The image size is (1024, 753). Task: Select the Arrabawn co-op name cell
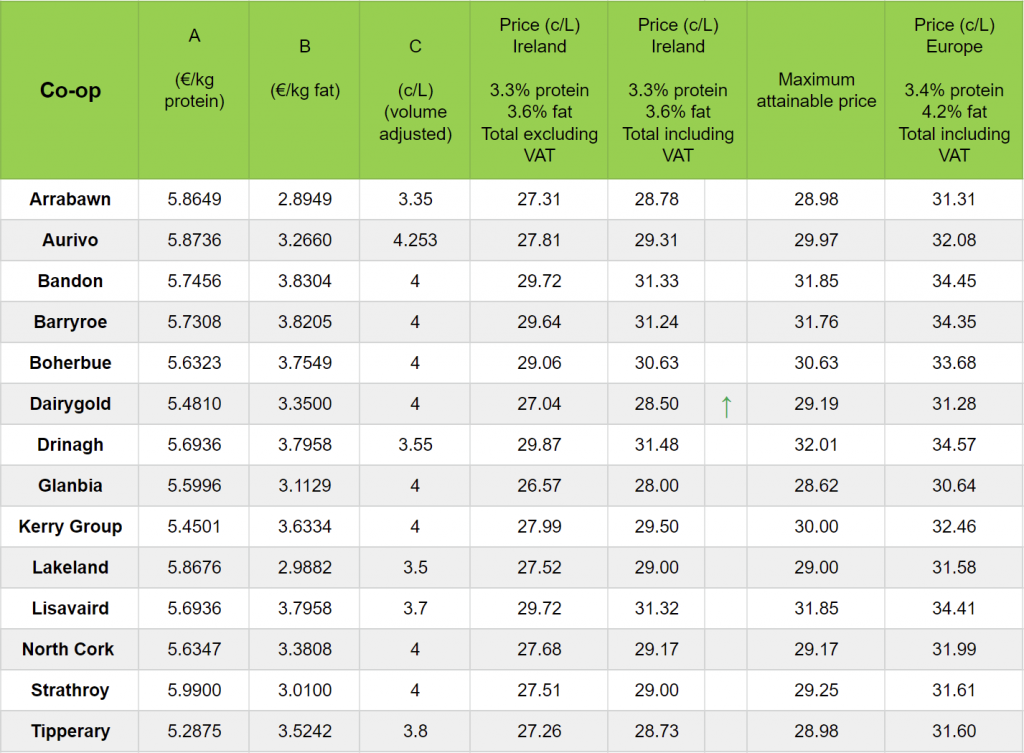[x=70, y=199]
